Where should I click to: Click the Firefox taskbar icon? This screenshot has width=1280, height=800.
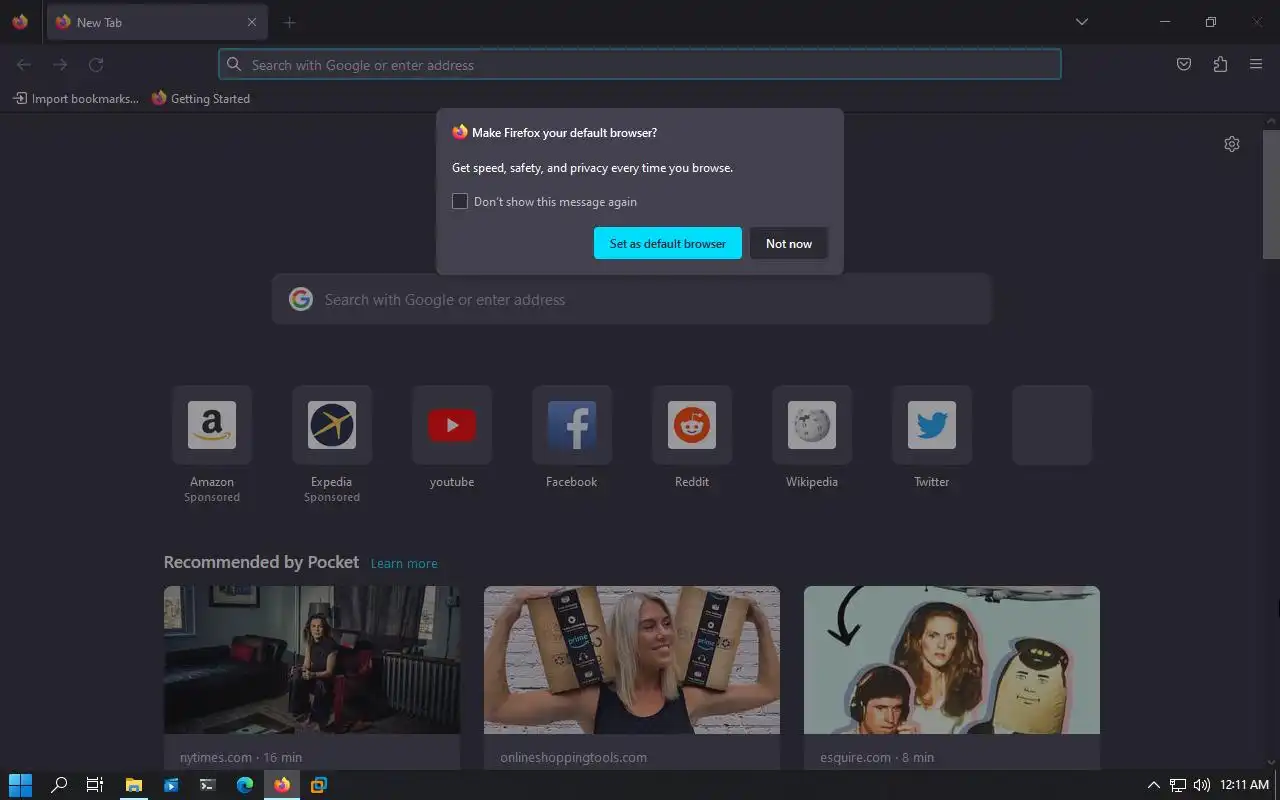pyautogui.click(x=282, y=785)
